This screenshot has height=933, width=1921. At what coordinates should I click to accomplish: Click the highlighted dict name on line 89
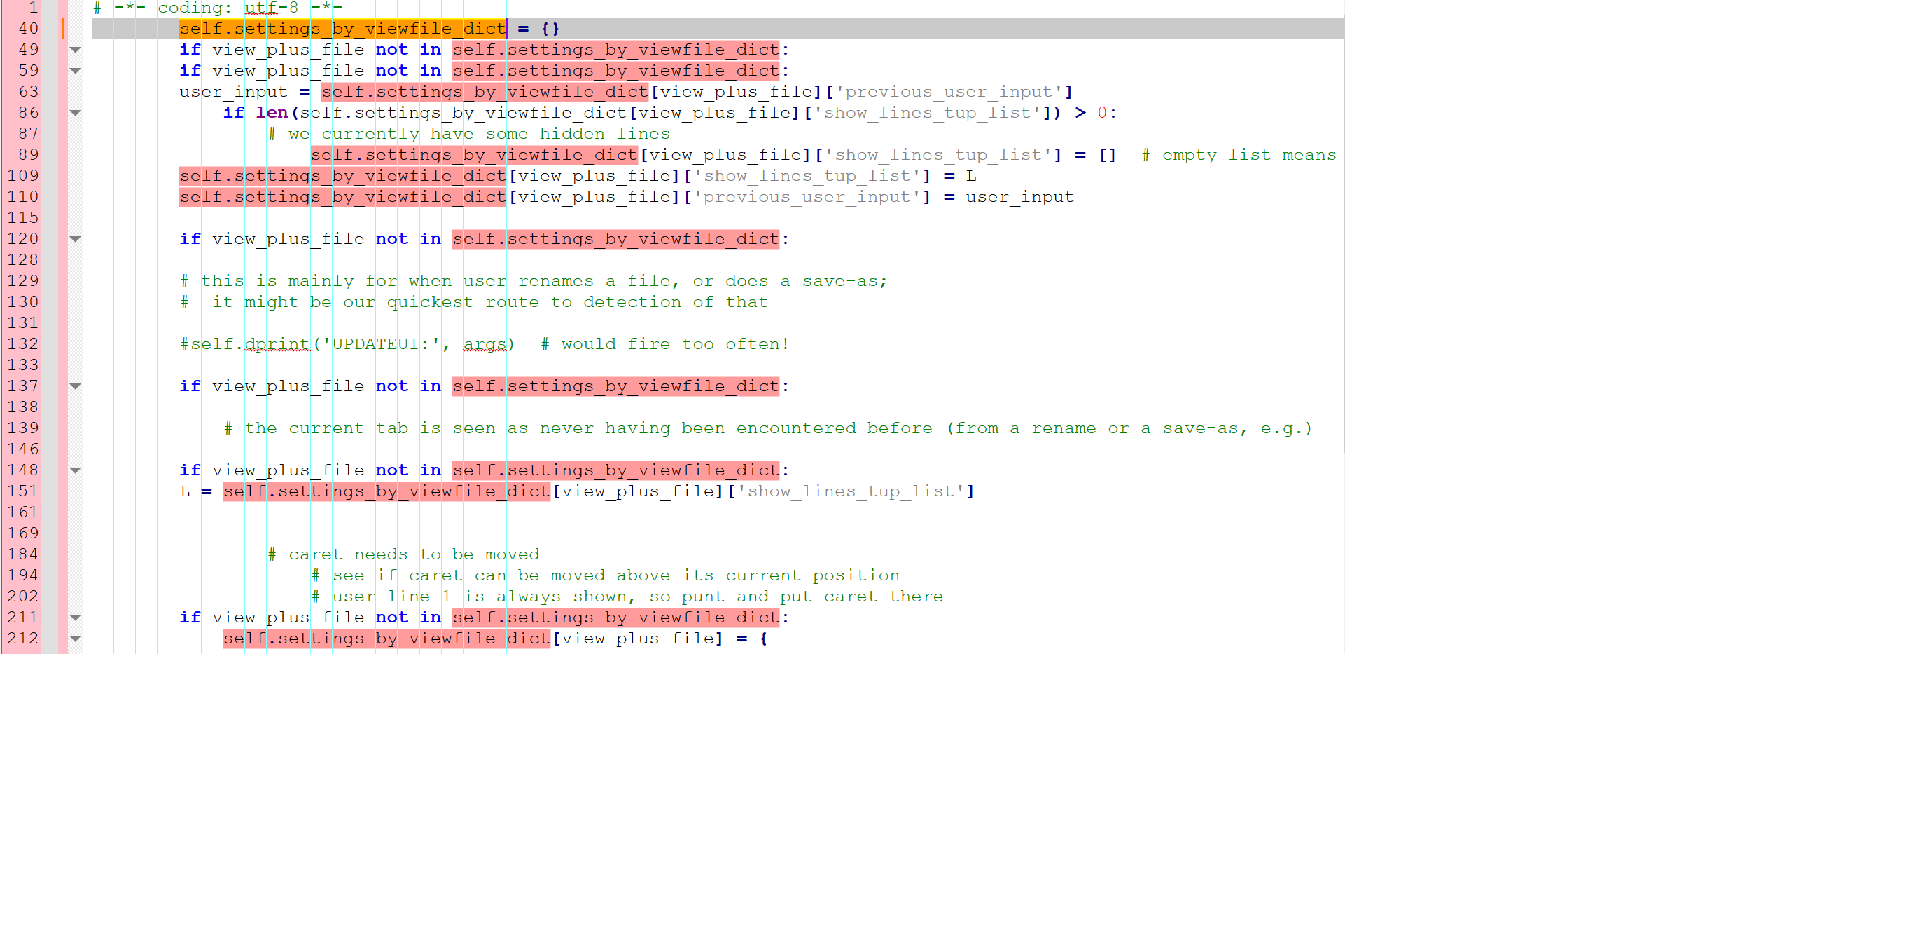[x=474, y=155]
